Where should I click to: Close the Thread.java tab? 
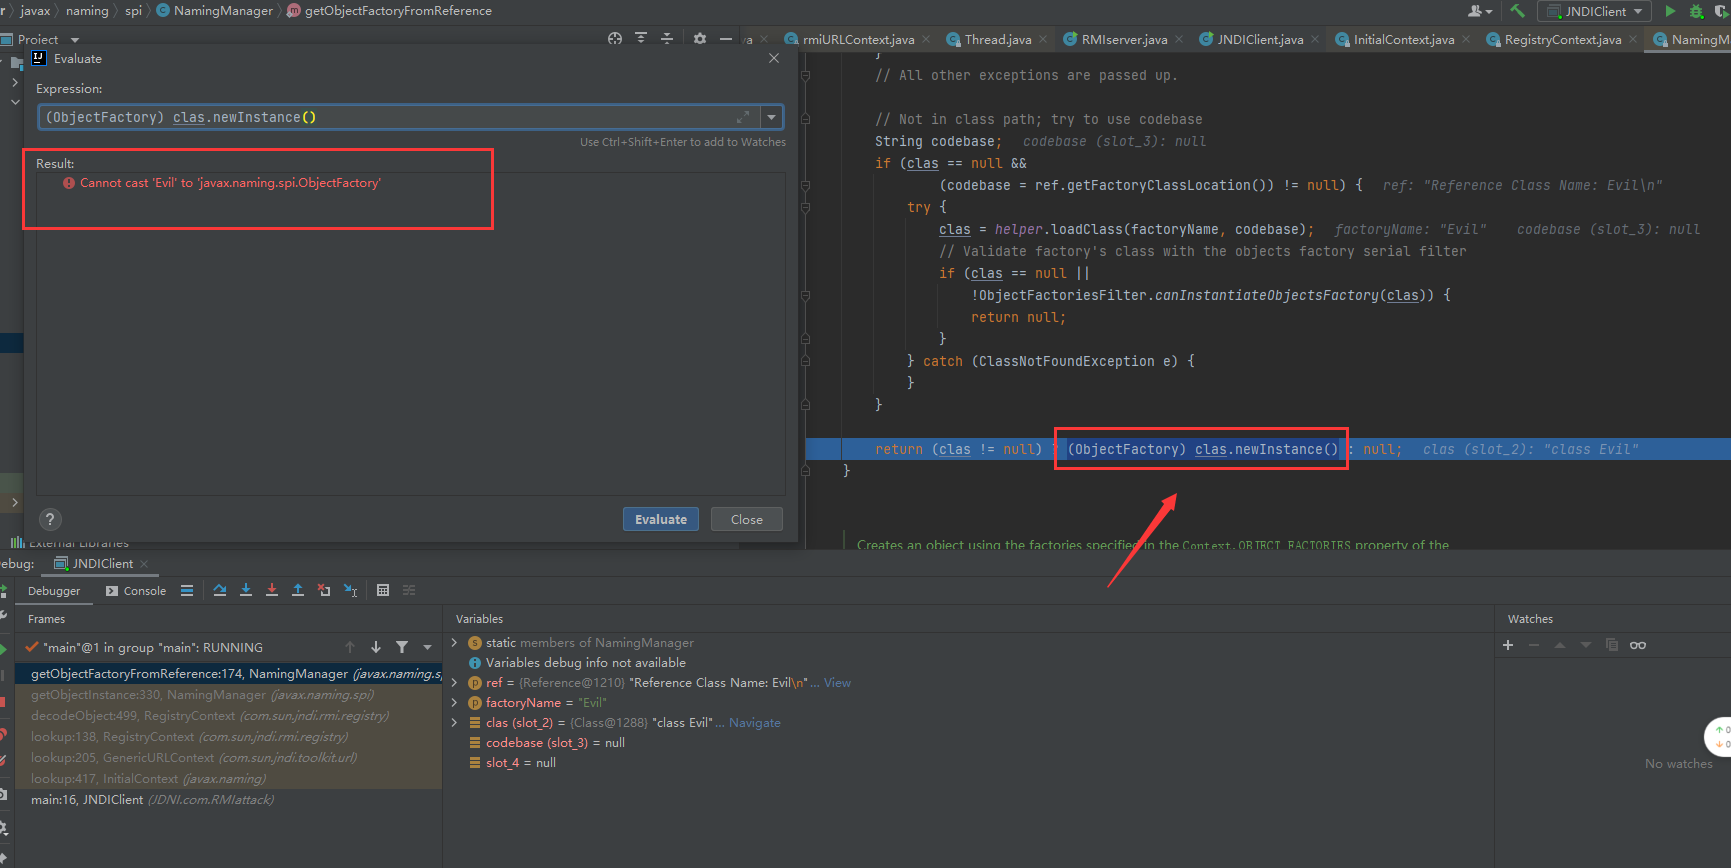1043,40
